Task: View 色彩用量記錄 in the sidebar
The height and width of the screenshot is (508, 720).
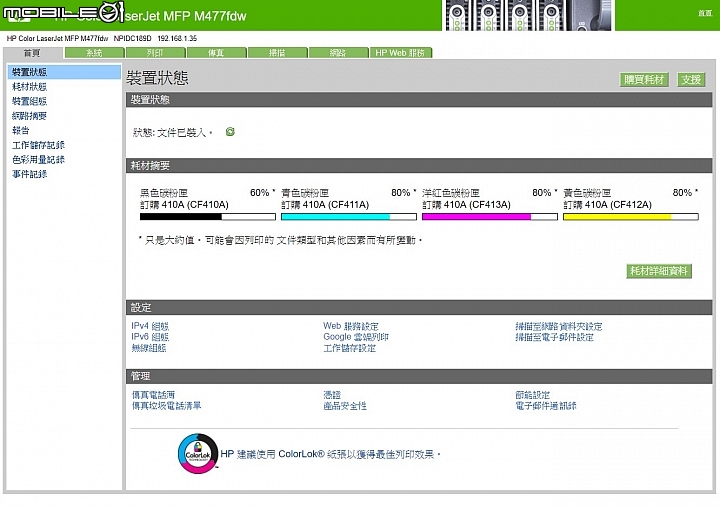Action: pyautogui.click(x=38, y=160)
